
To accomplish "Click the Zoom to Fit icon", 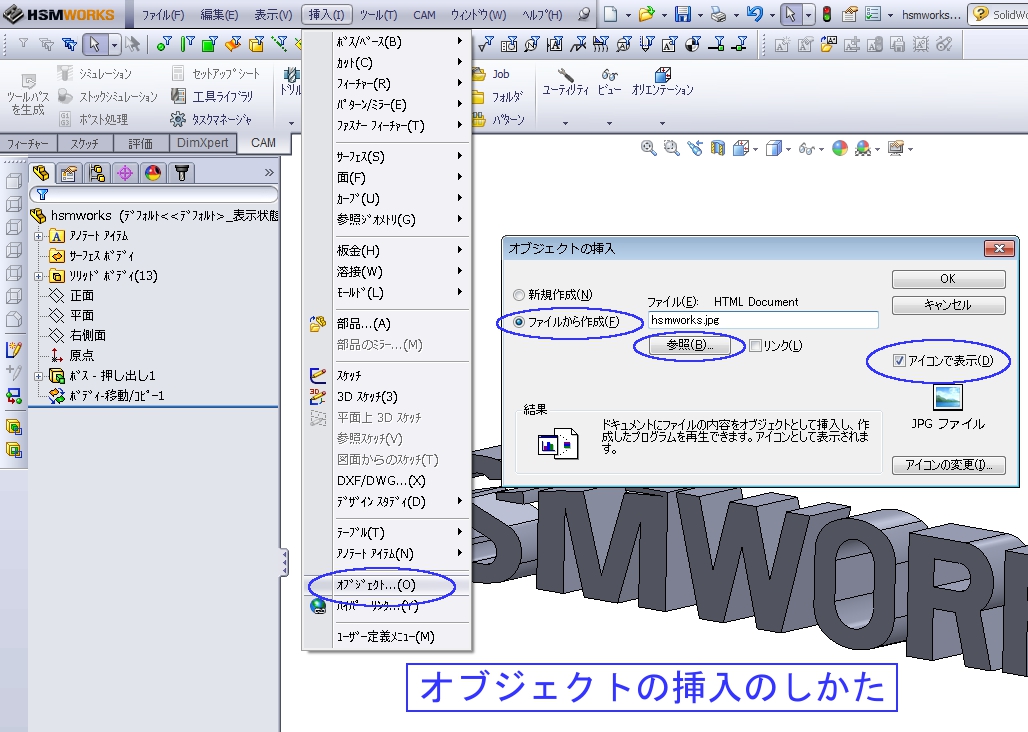I will [x=648, y=149].
